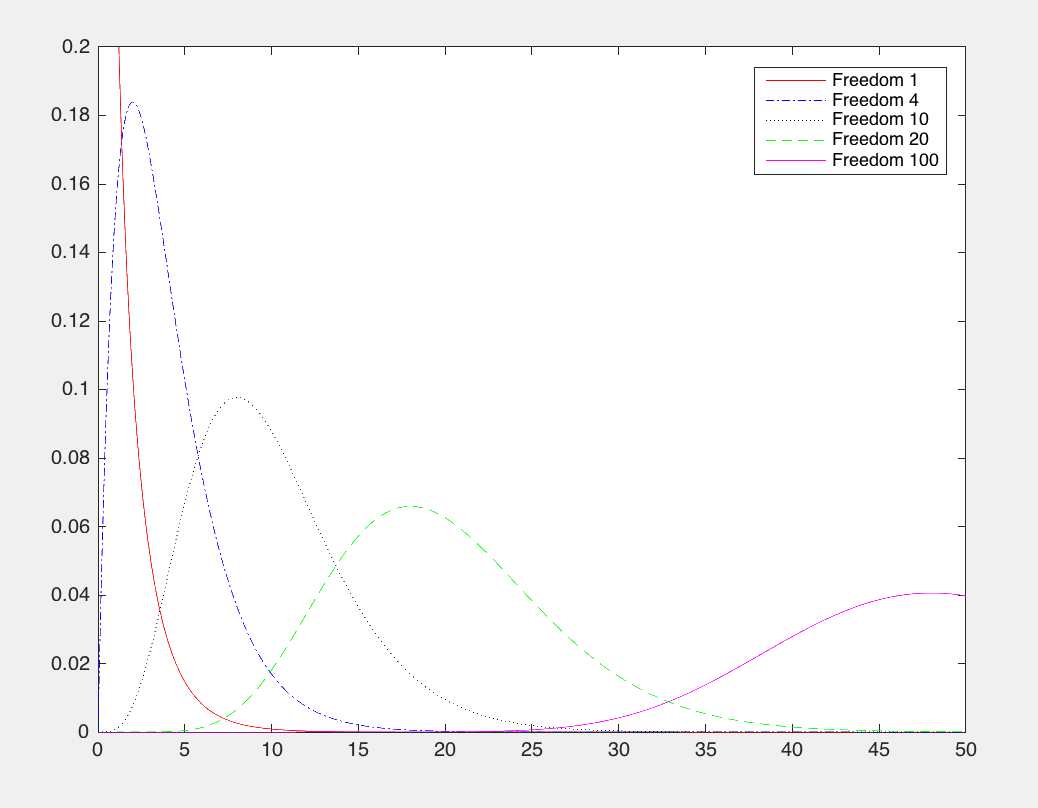
Task: Click x-axis tick label 5
Action: pos(185,750)
